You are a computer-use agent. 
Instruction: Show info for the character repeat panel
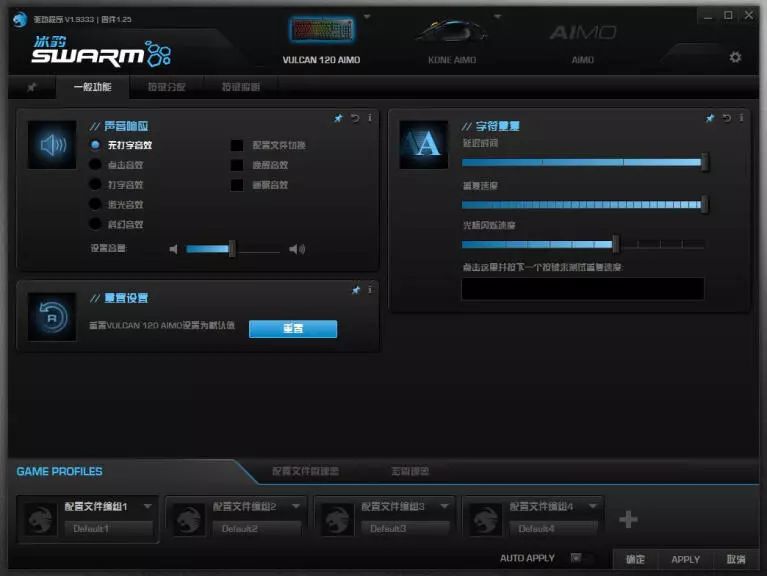(x=742, y=117)
